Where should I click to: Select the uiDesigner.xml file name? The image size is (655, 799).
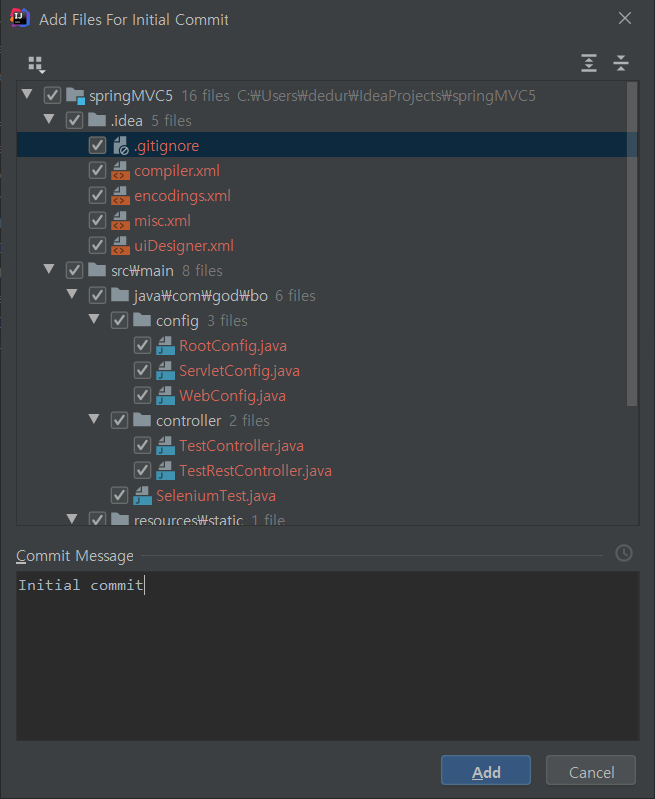point(184,246)
